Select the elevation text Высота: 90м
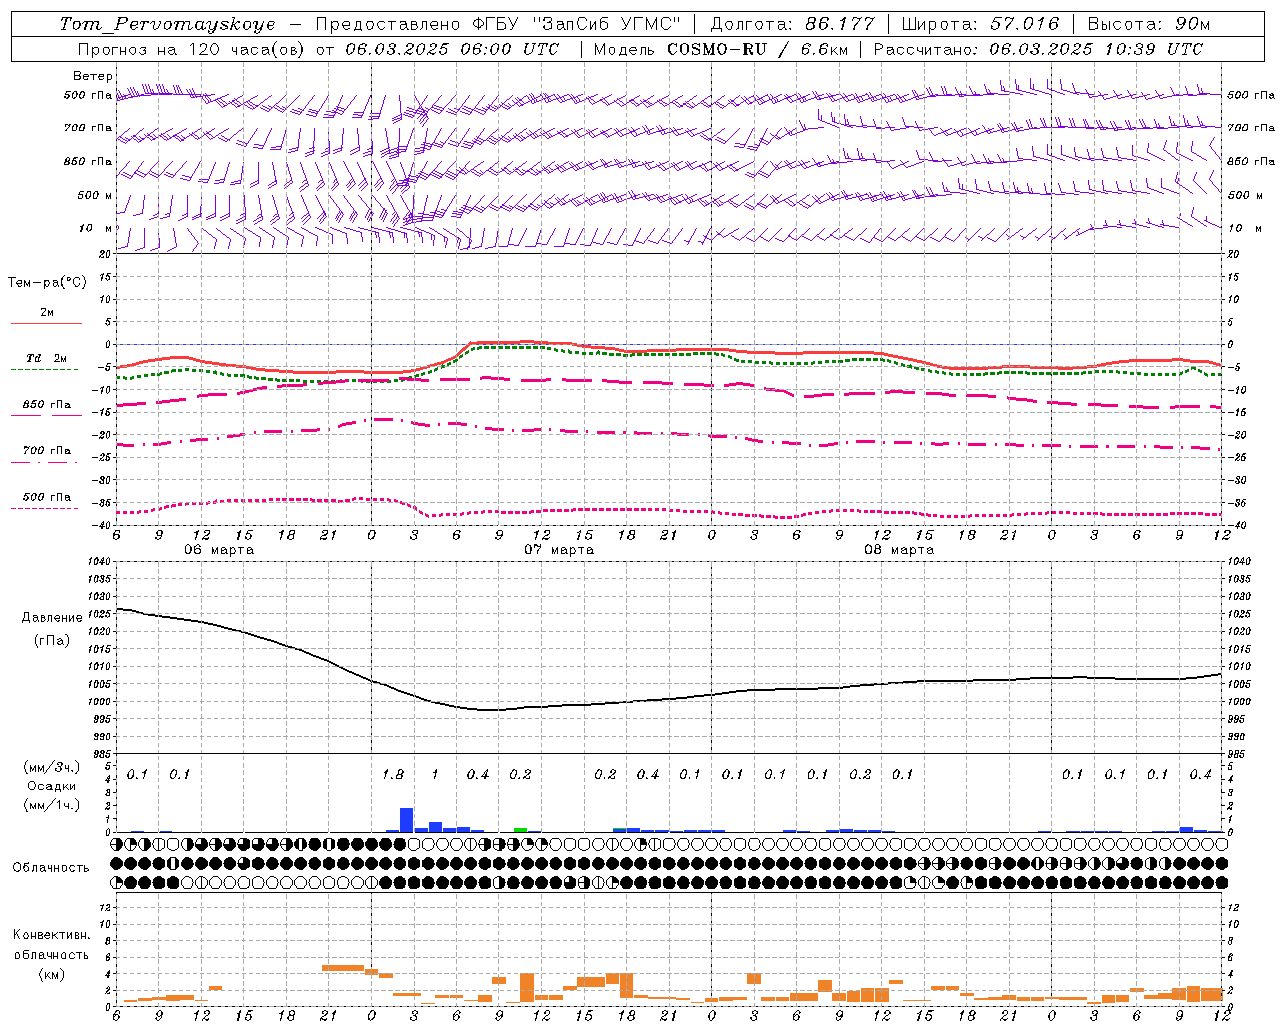 pos(1148,24)
